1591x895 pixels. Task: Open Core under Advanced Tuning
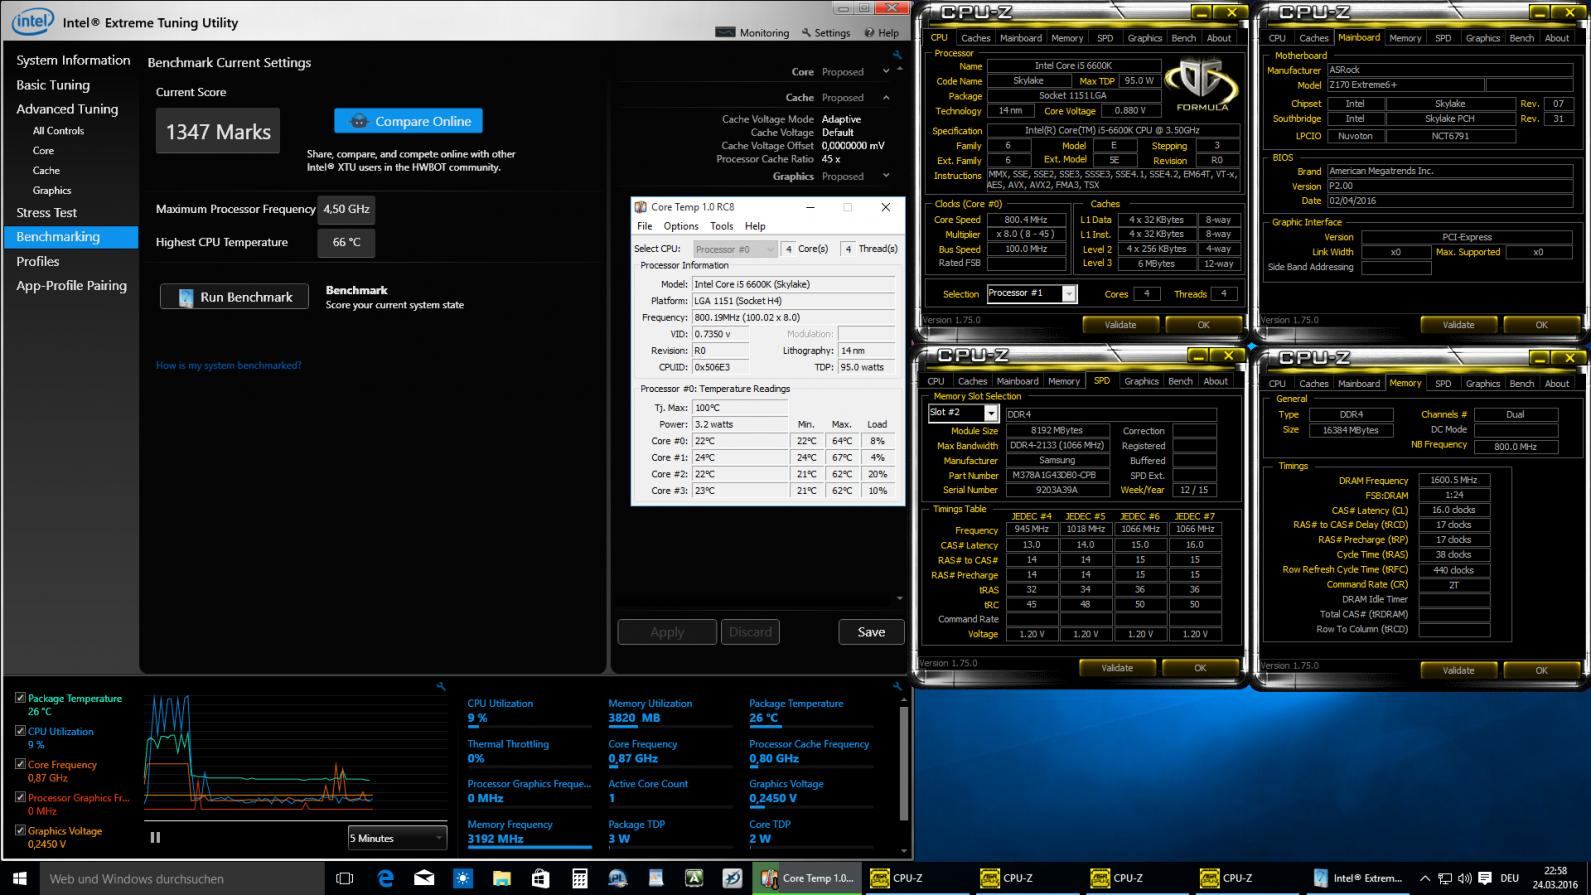(43, 150)
